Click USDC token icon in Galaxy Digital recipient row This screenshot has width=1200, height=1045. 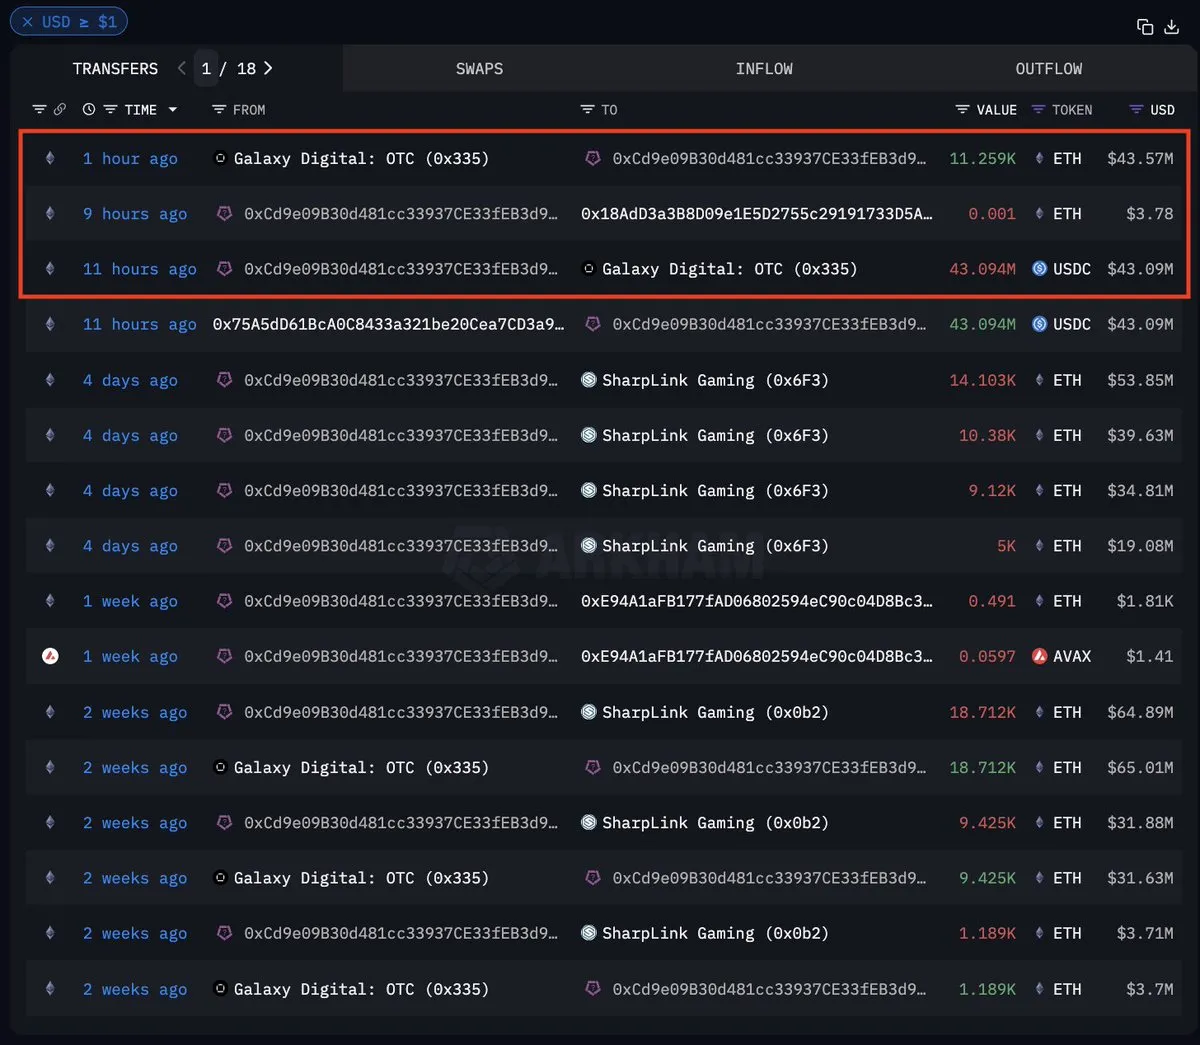(x=1039, y=269)
